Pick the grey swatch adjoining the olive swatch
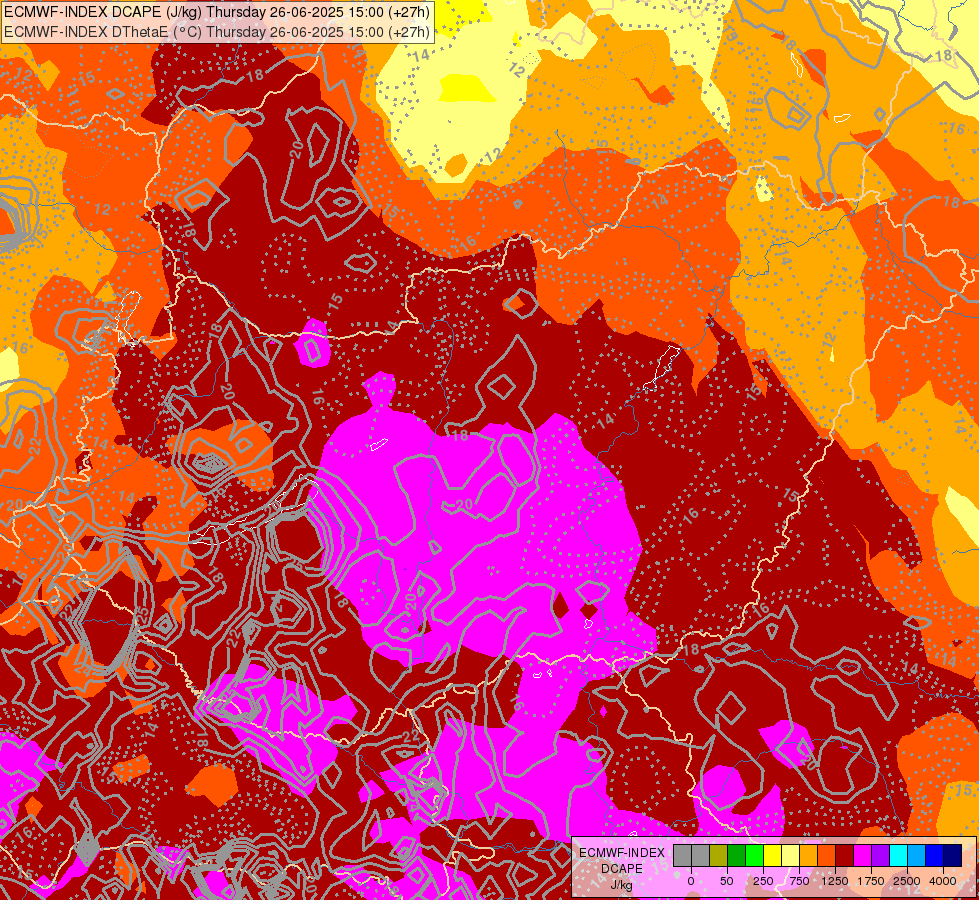Viewport: 979px width, 900px height. (701, 855)
